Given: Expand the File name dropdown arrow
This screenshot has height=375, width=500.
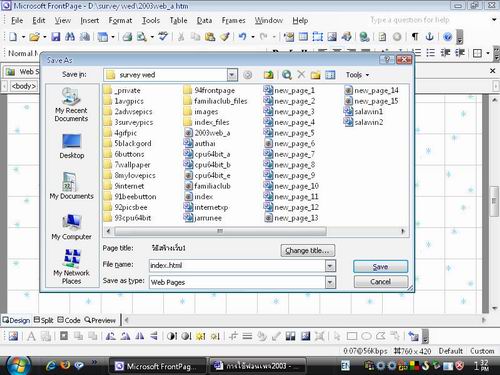Looking at the screenshot, I should [x=330, y=266].
